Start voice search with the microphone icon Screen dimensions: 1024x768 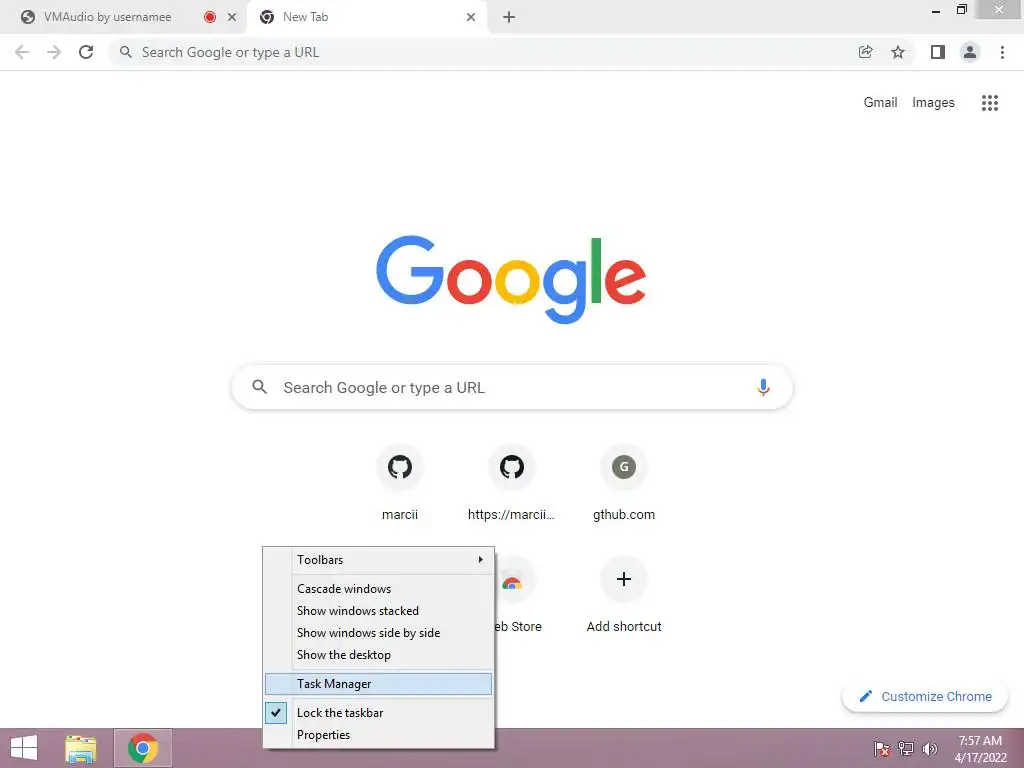click(x=763, y=387)
